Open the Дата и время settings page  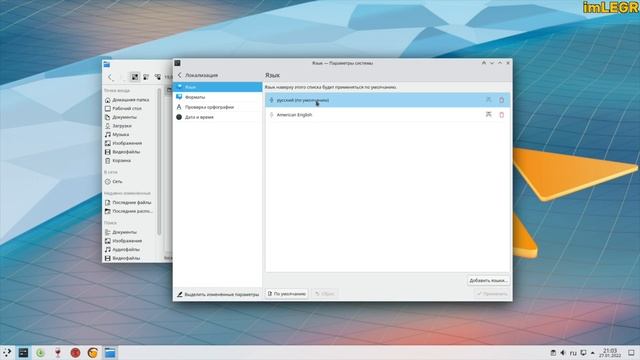218,117
